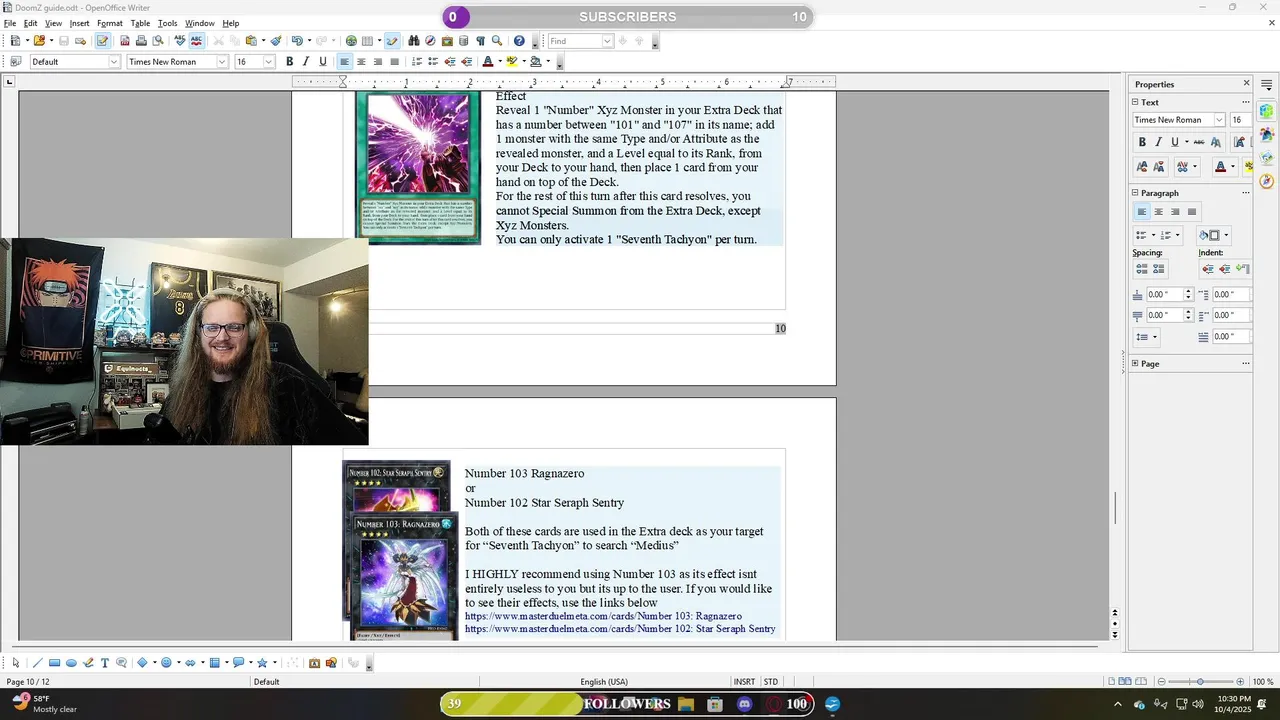Image resolution: width=1280 pixels, height=720 pixels.
Task: Toggle Edit File mode icon
Action: click(x=102, y=41)
